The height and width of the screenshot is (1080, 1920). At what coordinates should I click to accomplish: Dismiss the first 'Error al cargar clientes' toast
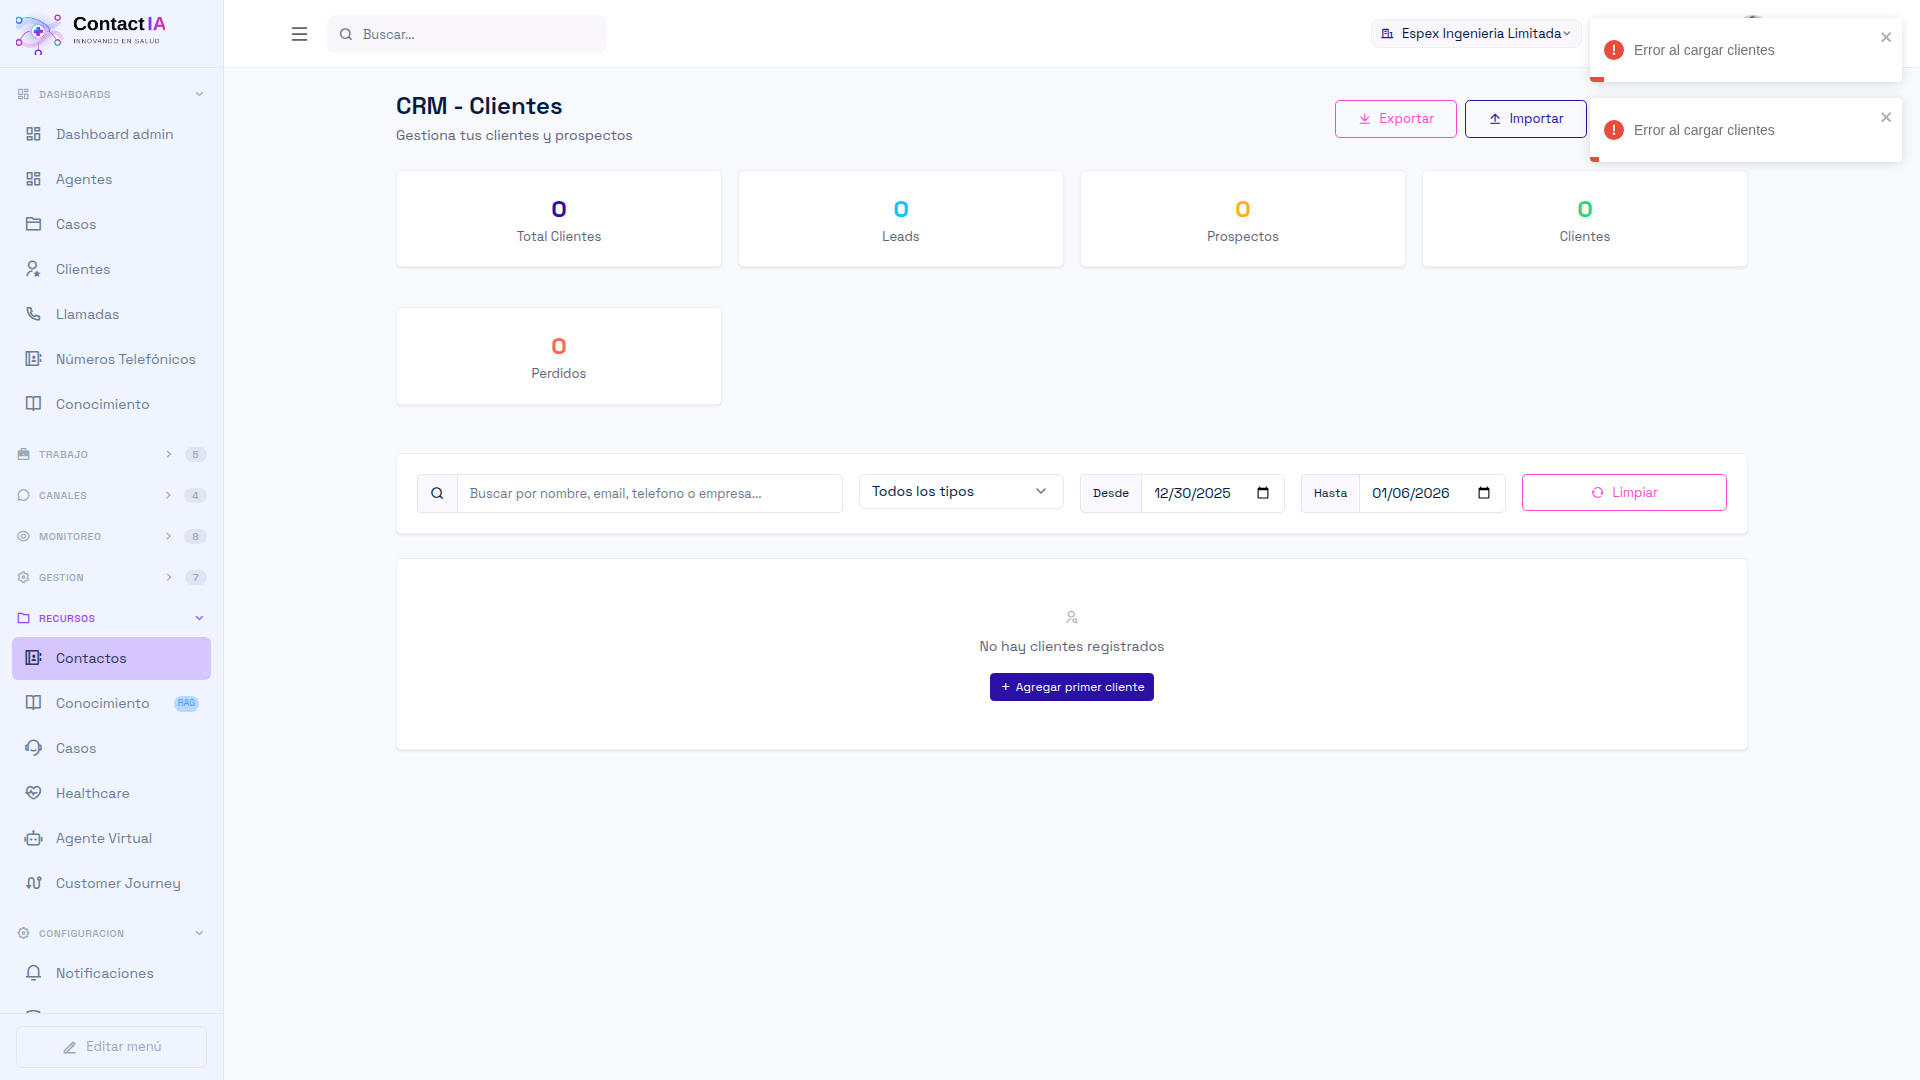point(1886,37)
